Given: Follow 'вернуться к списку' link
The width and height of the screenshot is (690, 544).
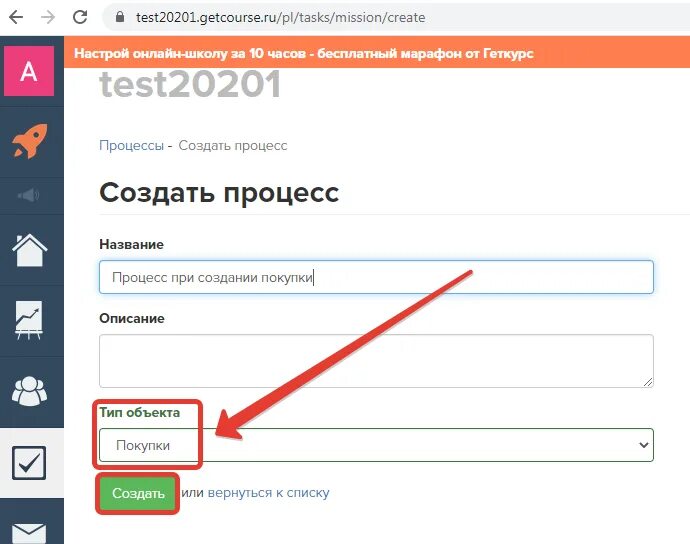Looking at the screenshot, I should (268, 493).
